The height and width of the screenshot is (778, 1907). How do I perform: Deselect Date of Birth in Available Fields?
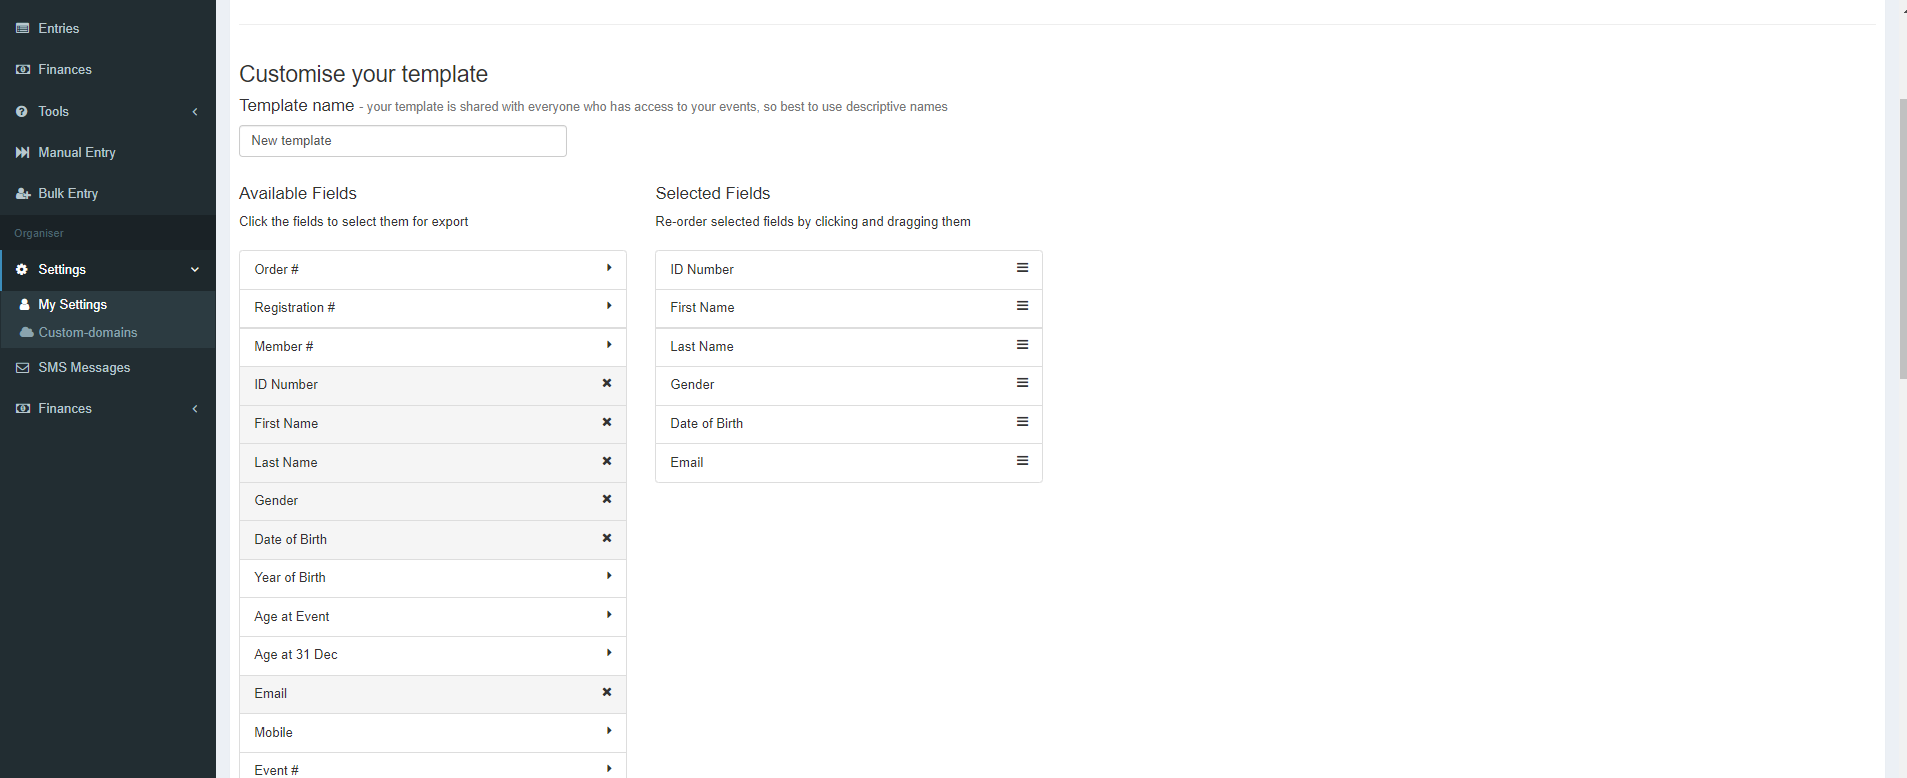click(x=433, y=539)
